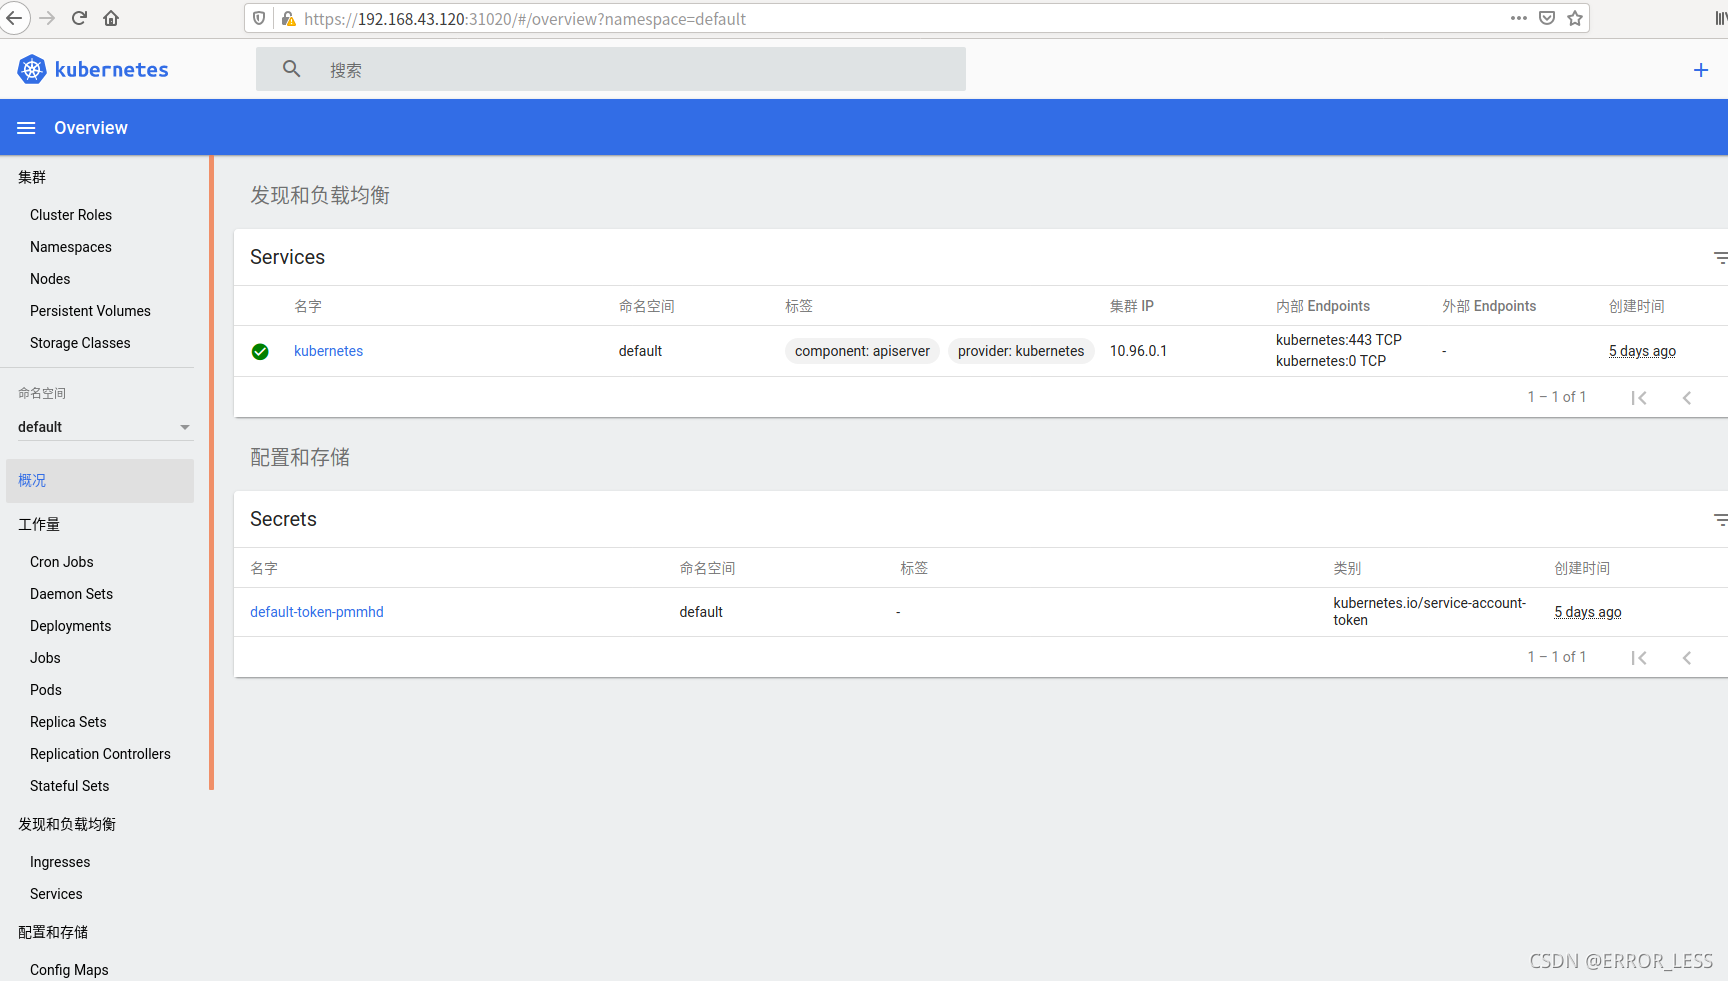The image size is (1728, 981).
Task: Open Ingresses in sidebar
Action: [x=60, y=862]
